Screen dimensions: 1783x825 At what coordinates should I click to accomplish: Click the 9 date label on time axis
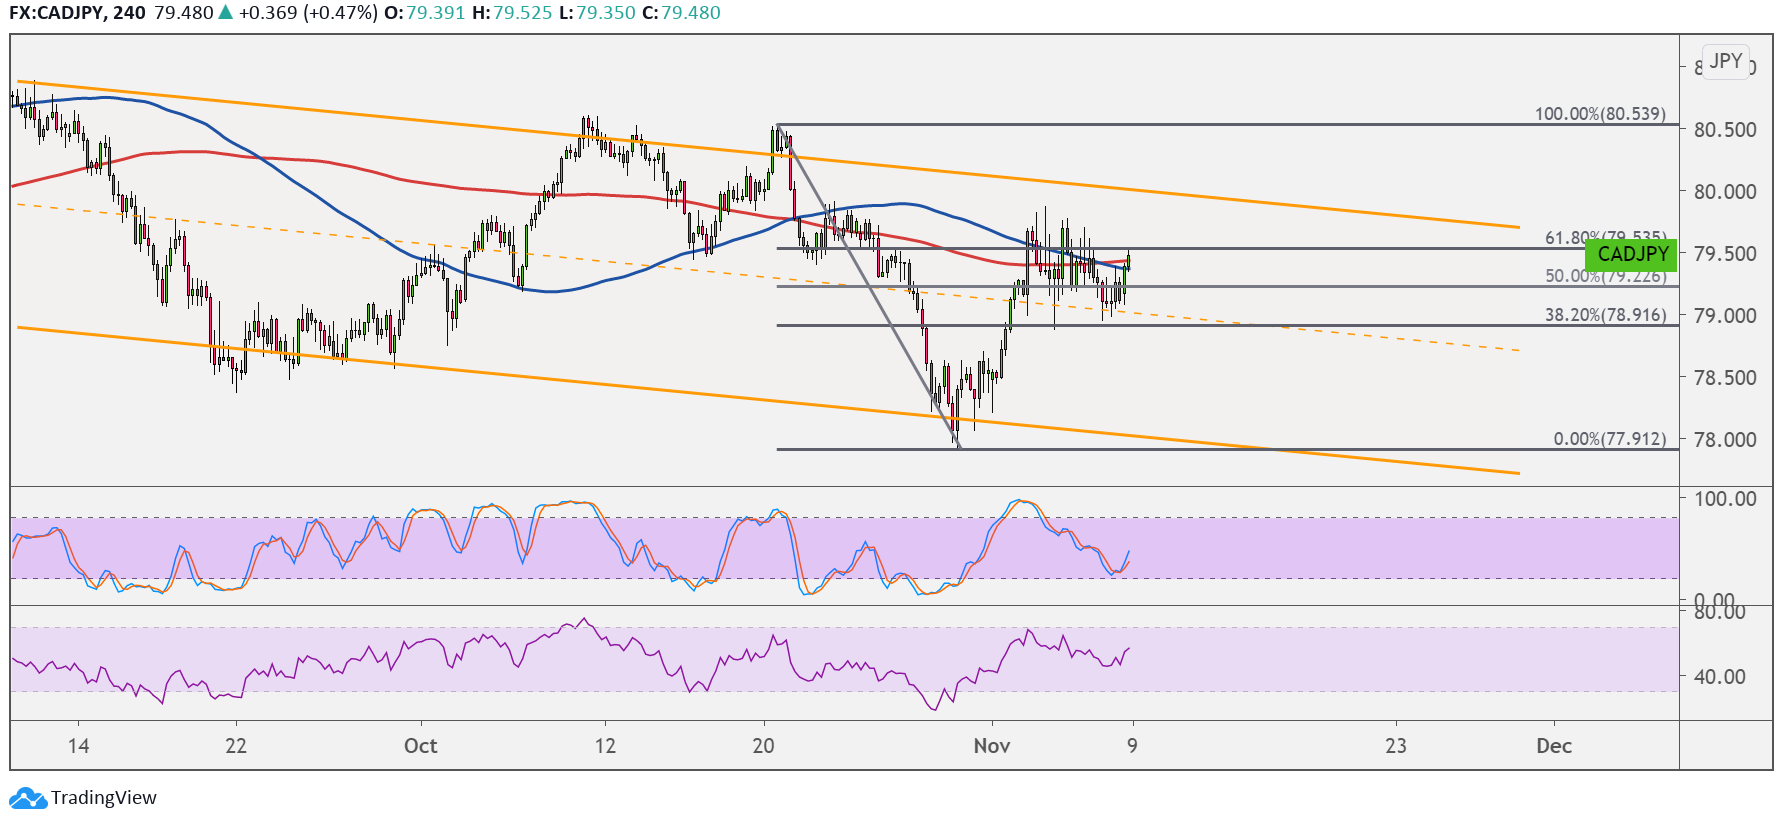click(1132, 746)
